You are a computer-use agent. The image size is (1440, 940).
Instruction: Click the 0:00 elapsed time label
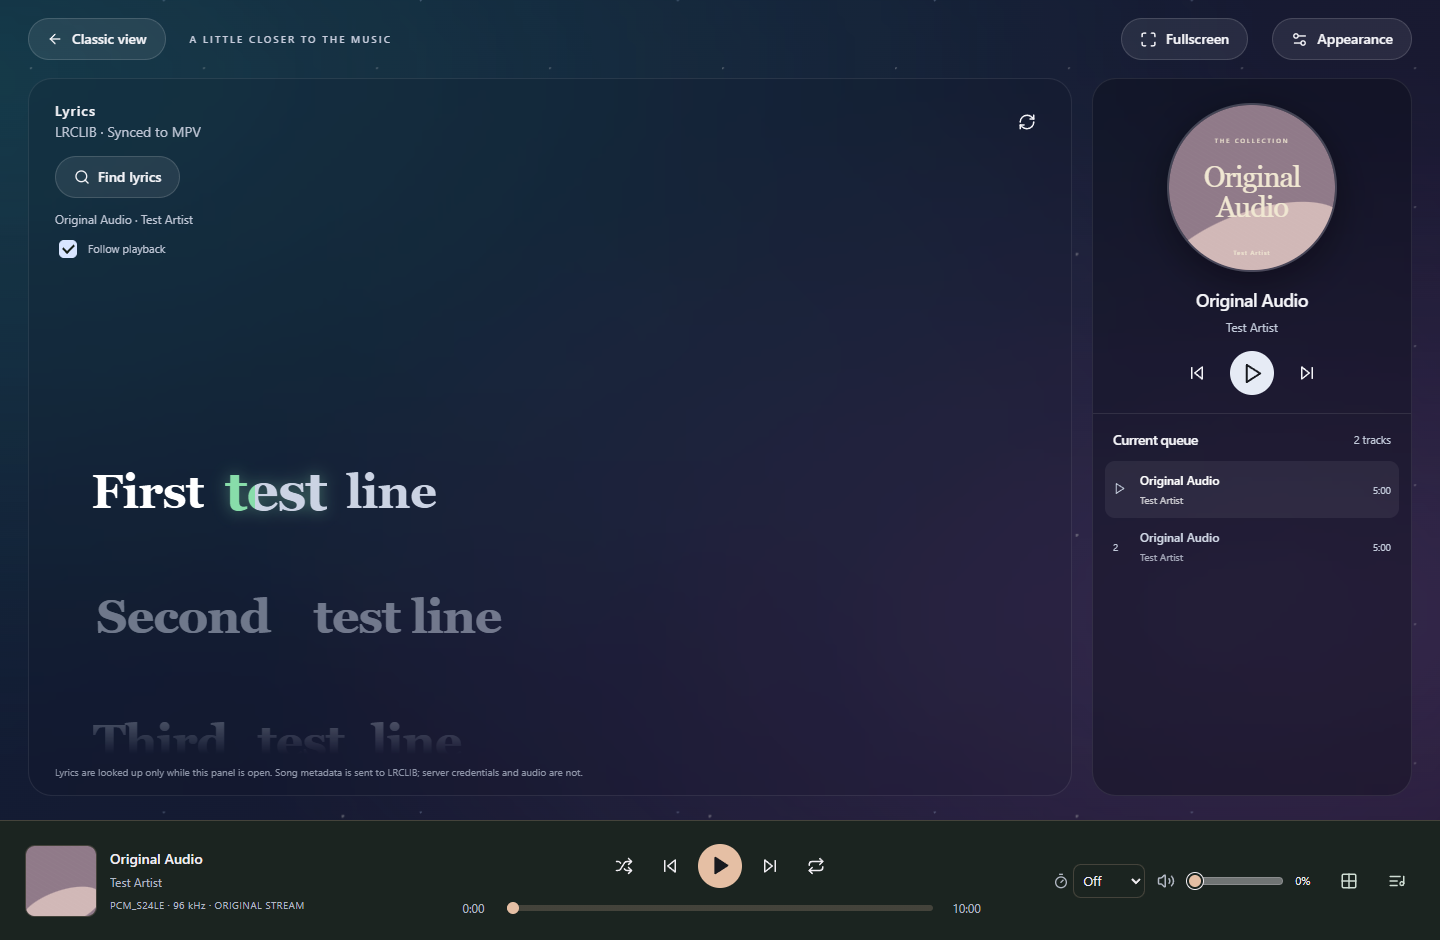[x=473, y=909]
